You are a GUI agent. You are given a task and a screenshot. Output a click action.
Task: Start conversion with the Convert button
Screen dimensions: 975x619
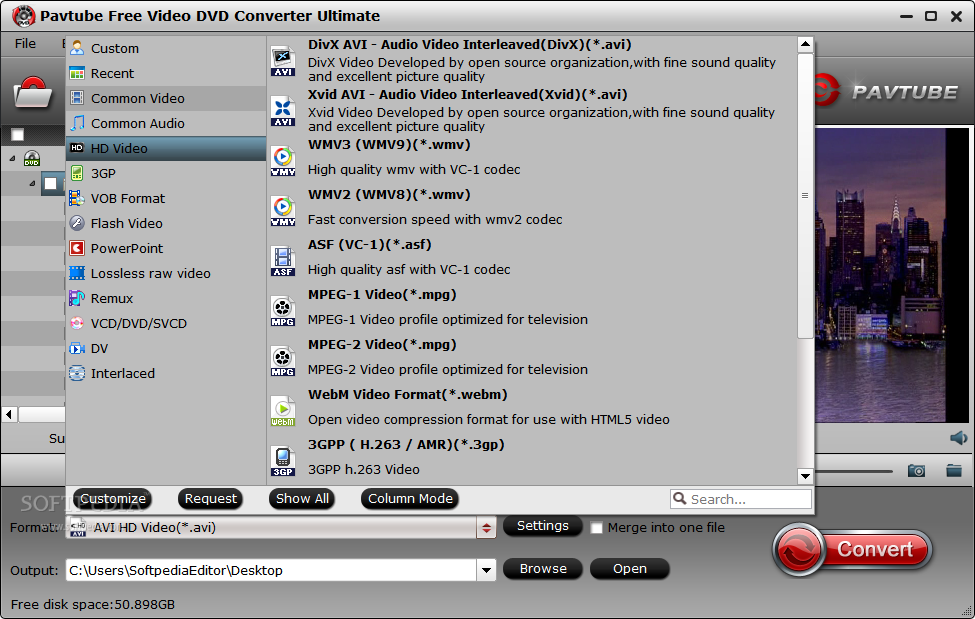click(853, 549)
